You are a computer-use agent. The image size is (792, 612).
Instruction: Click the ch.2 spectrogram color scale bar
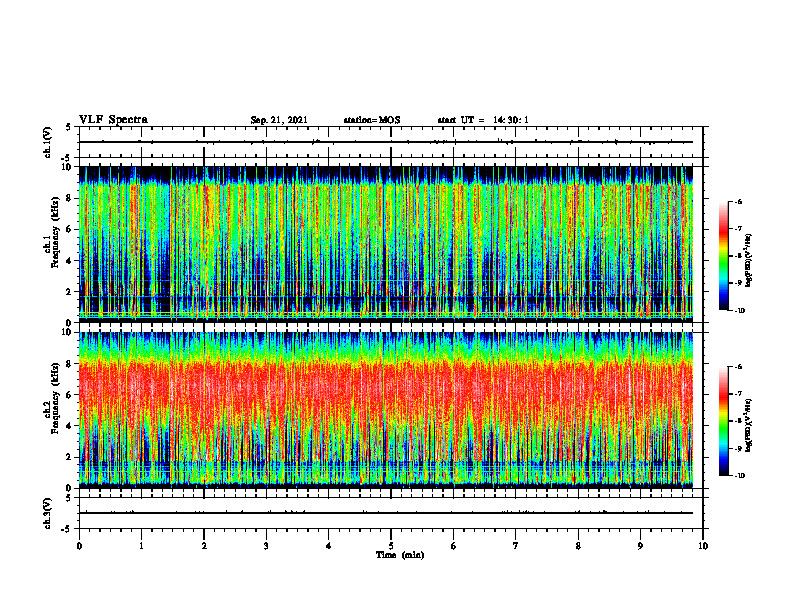[x=723, y=421]
